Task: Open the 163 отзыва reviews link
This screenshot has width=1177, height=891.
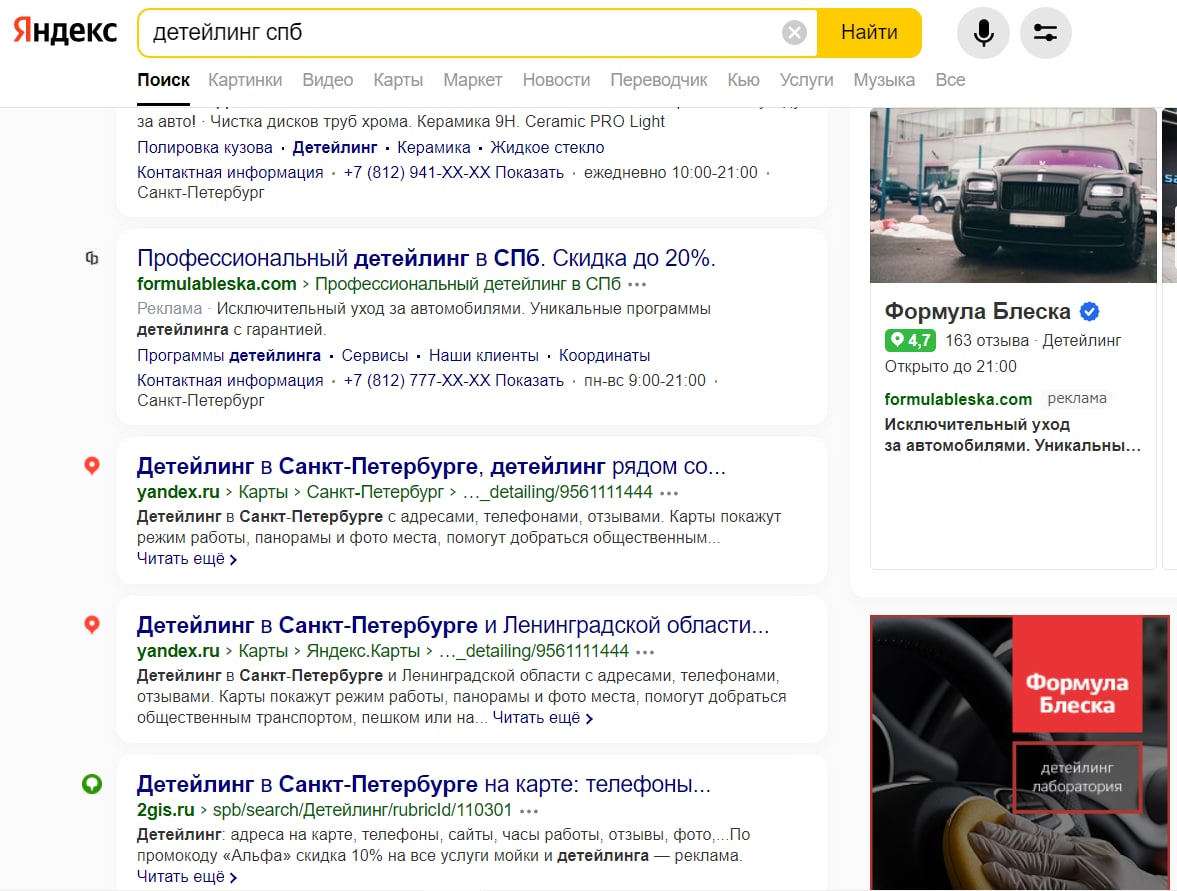Action: pyautogui.click(x=986, y=340)
